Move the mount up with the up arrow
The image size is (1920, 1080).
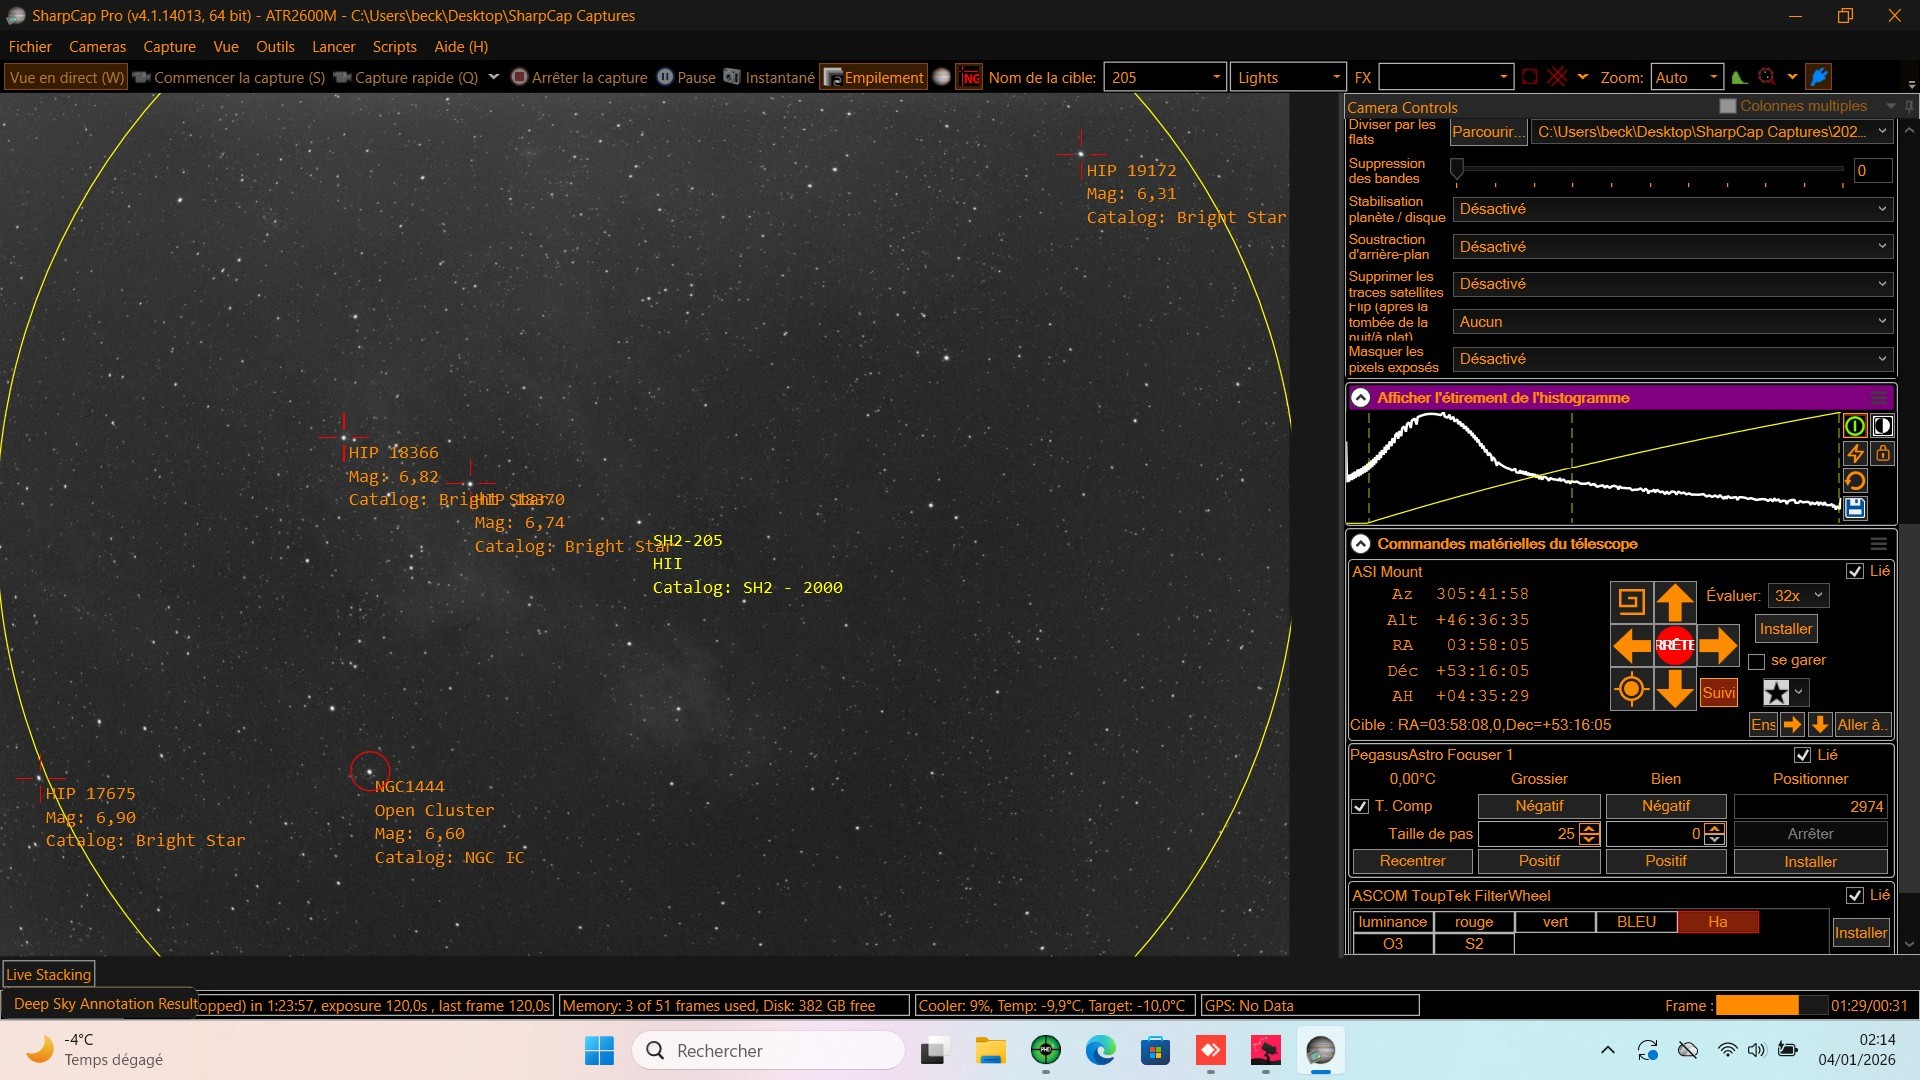1675,602
